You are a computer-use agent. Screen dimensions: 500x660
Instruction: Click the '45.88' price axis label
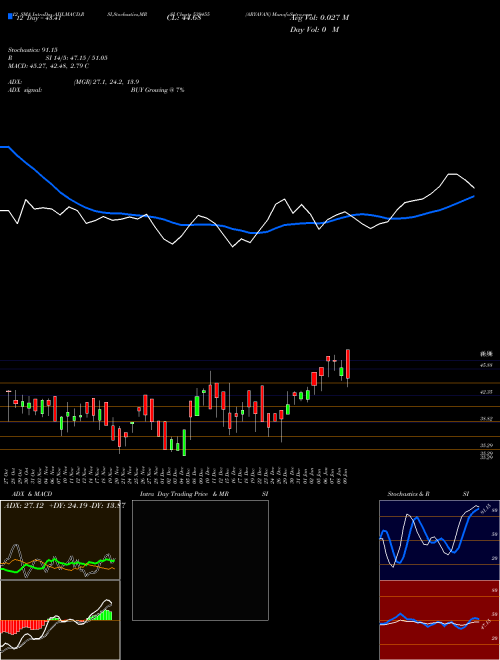487,365
